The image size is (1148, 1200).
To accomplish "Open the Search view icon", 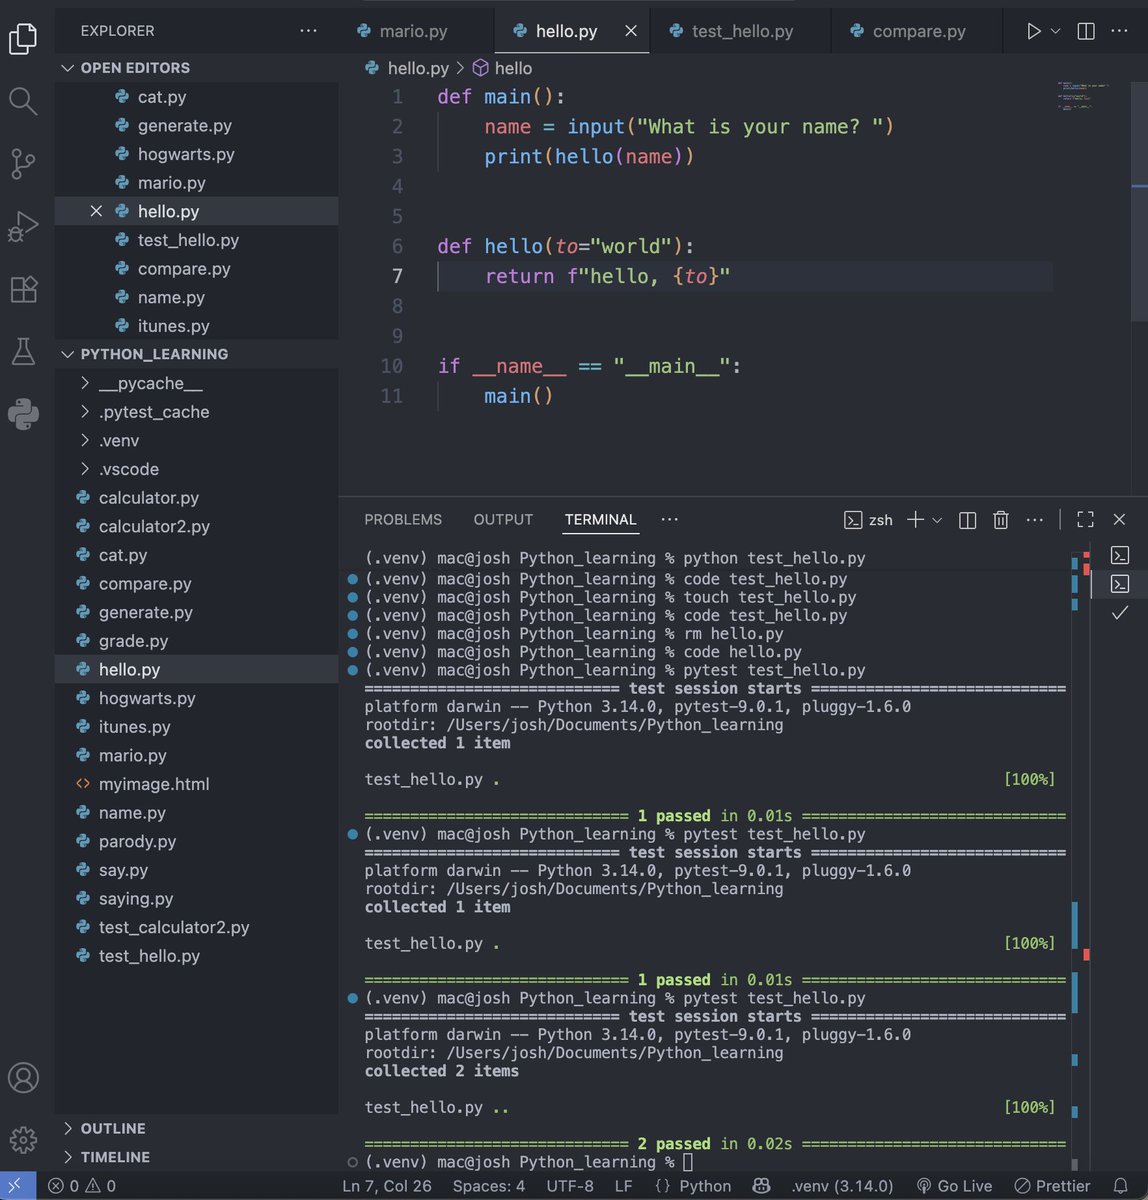I will coord(23,100).
